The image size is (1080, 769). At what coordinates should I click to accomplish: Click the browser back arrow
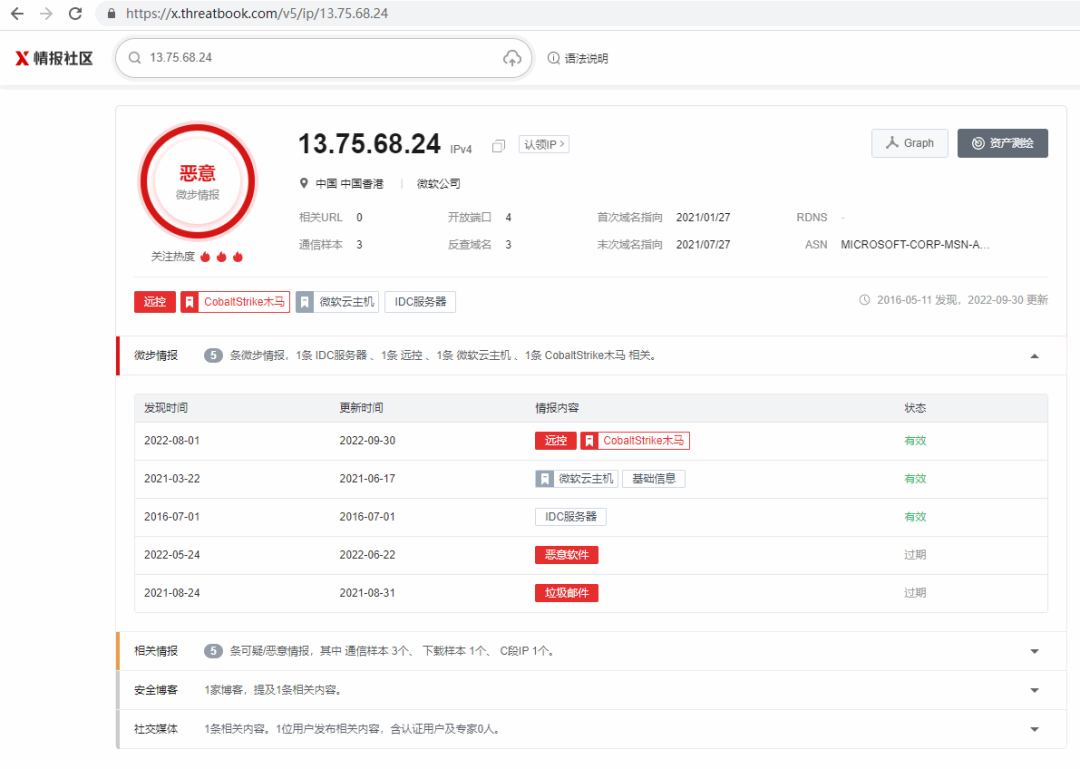tap(17, 13)
